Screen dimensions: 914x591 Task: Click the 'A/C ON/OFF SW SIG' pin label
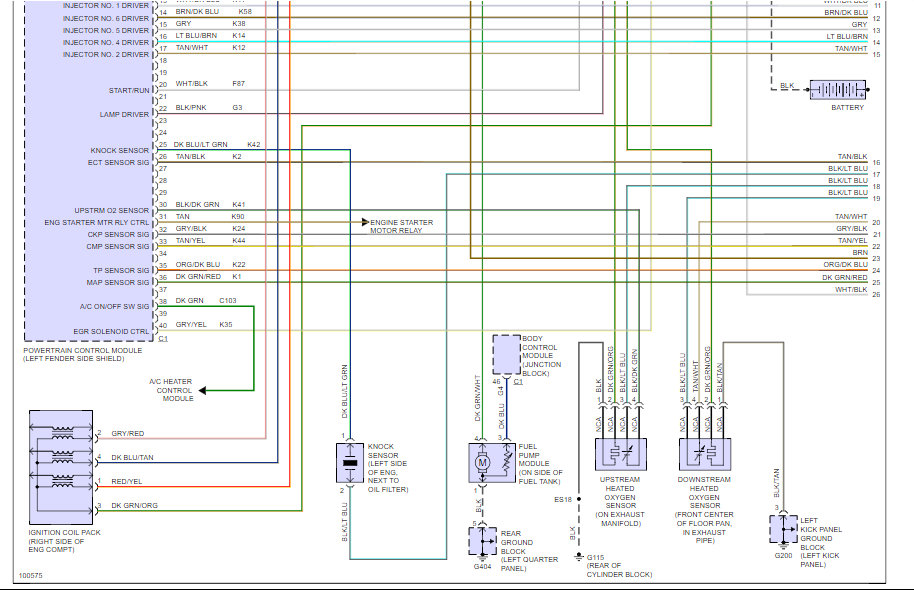point(114,307)
